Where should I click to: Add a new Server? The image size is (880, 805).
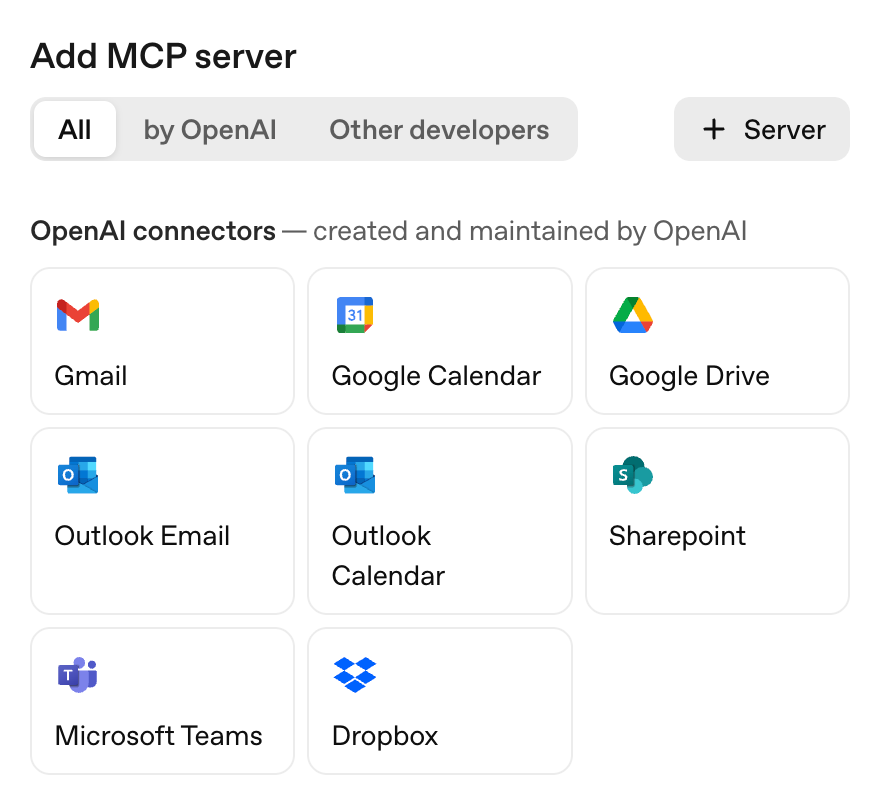pyautogui.click(x=762, y=129)
